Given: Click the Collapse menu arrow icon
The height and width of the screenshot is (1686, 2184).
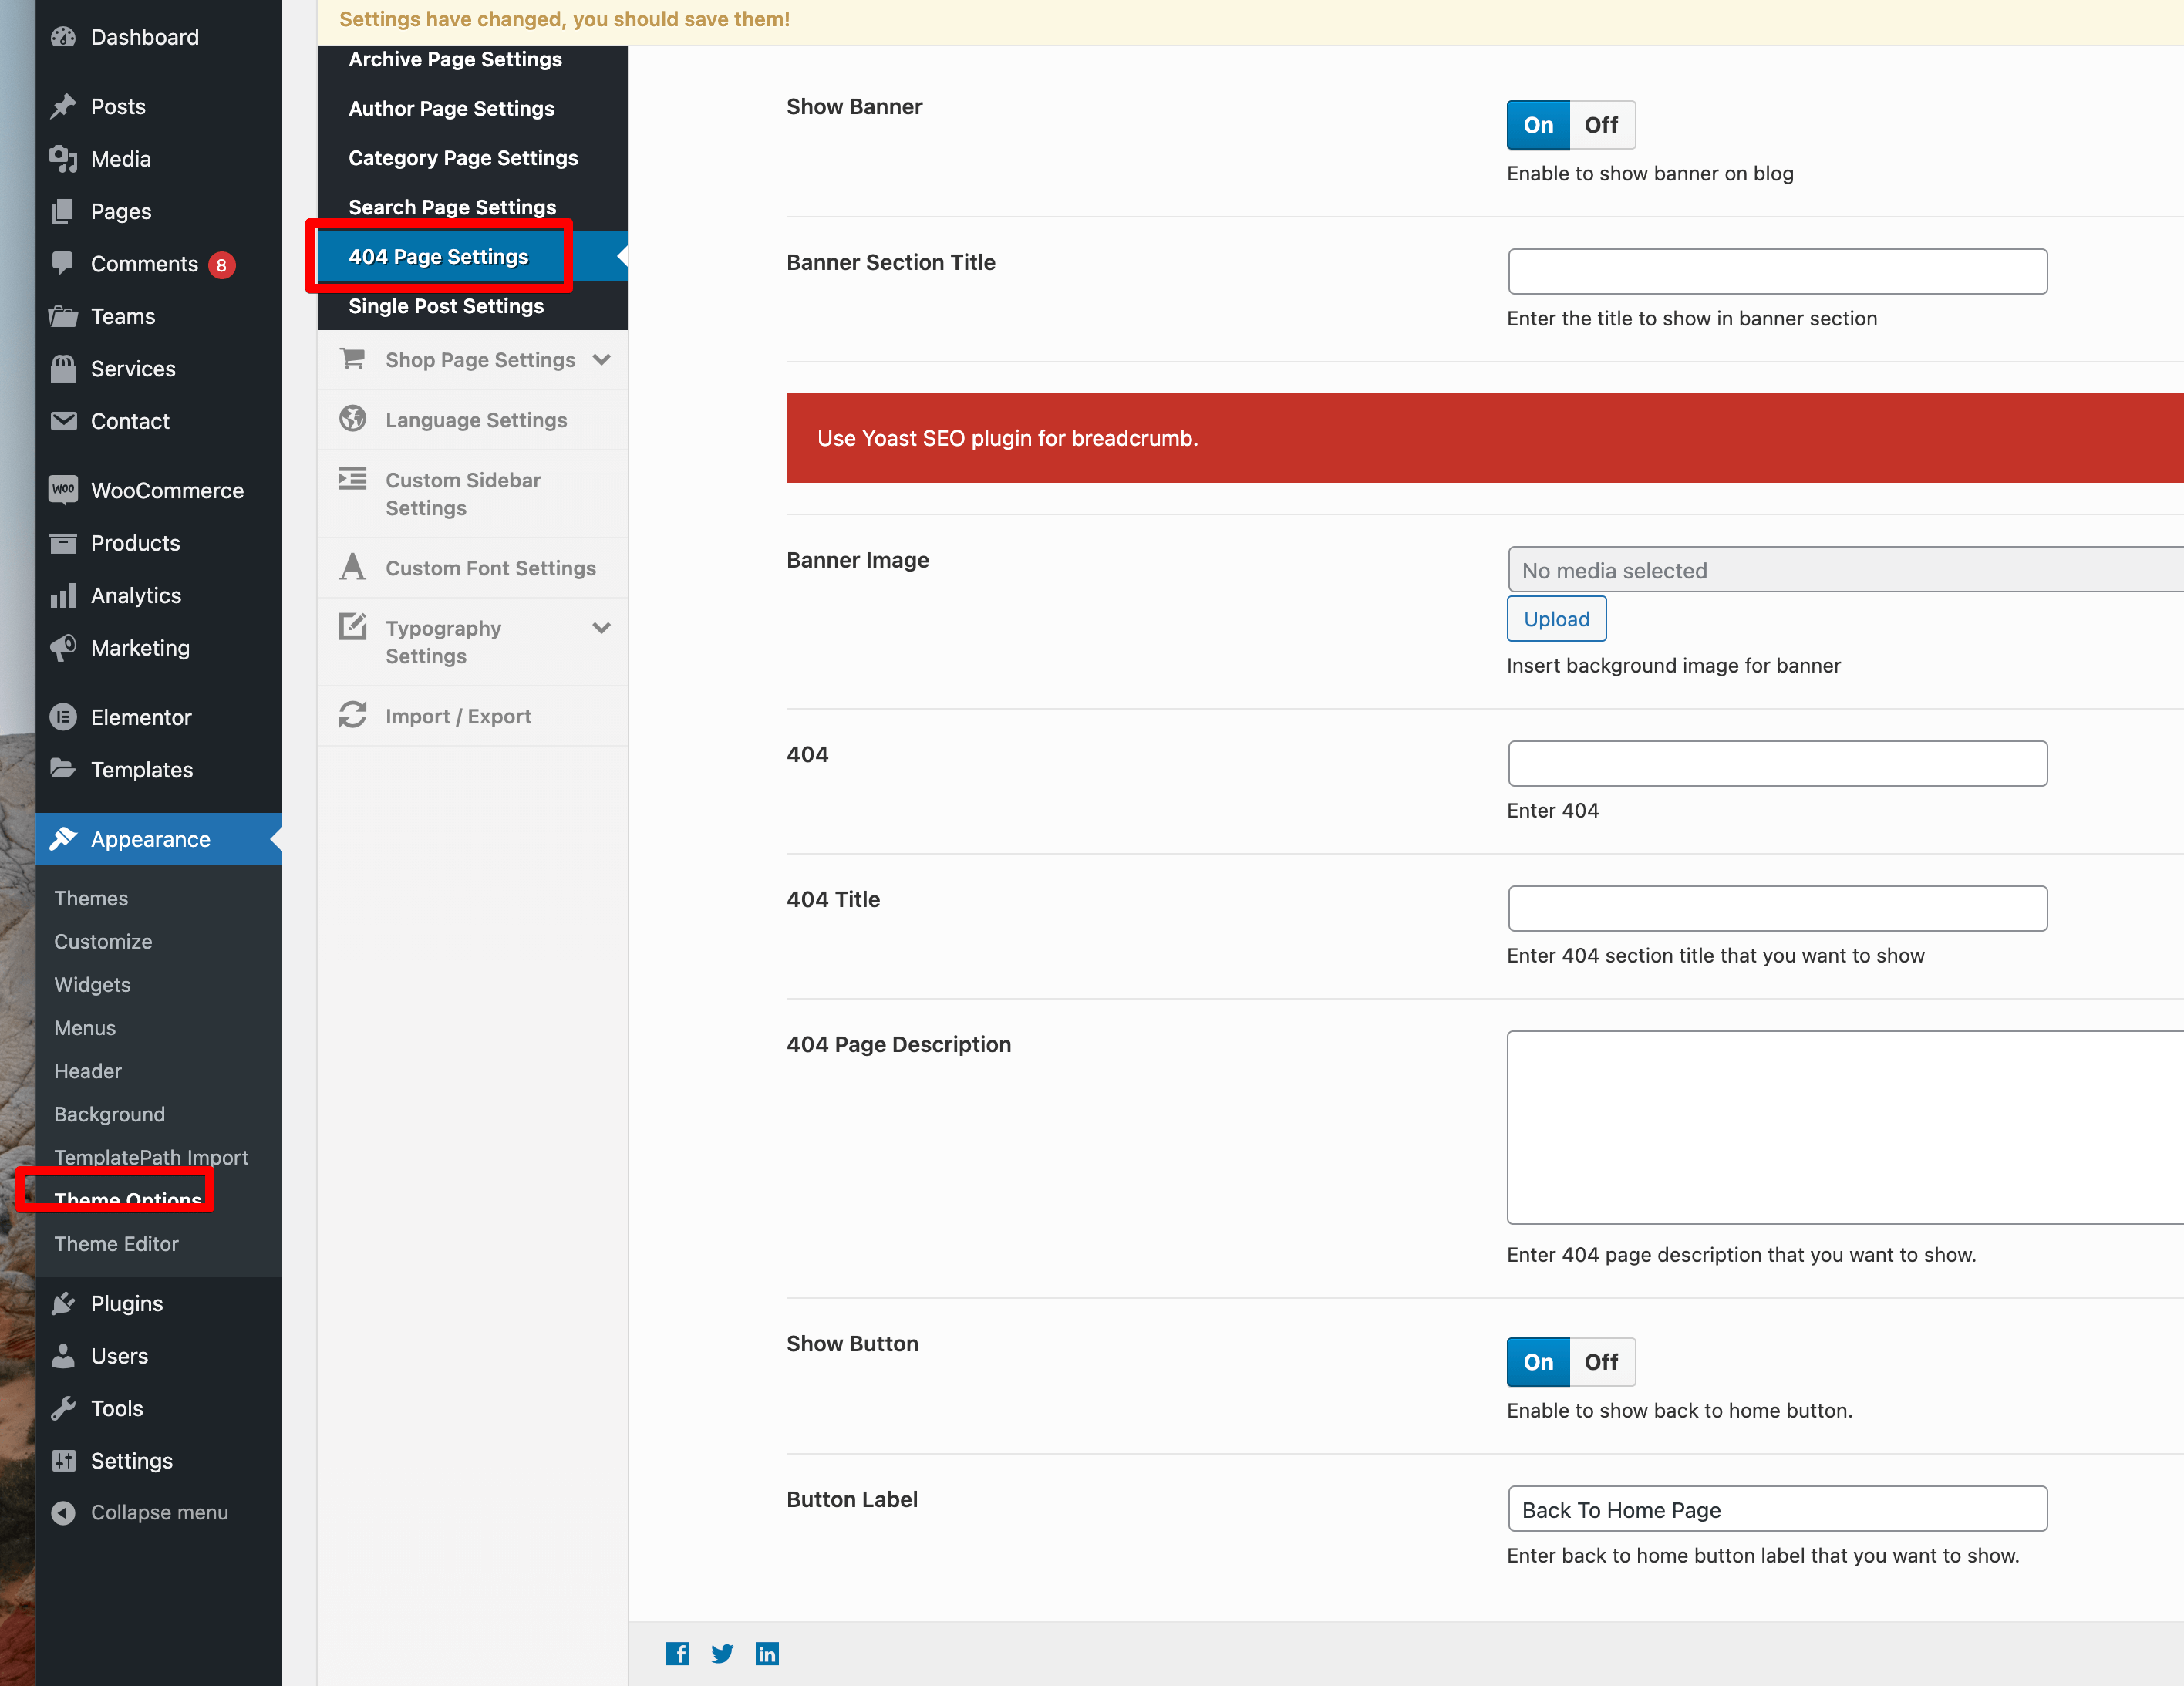Looking at the screenshot, I should pos(63,1512).
